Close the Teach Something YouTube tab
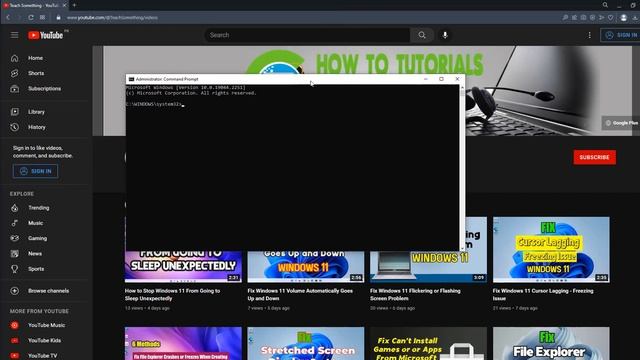640x360 pixels. pyautogui.click(x=64, y=5)
